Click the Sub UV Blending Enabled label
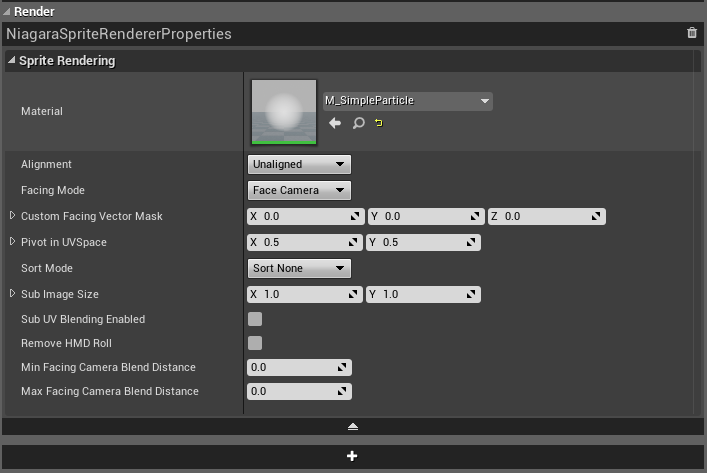Screen dimensions: 707x473 click(83, 319)
